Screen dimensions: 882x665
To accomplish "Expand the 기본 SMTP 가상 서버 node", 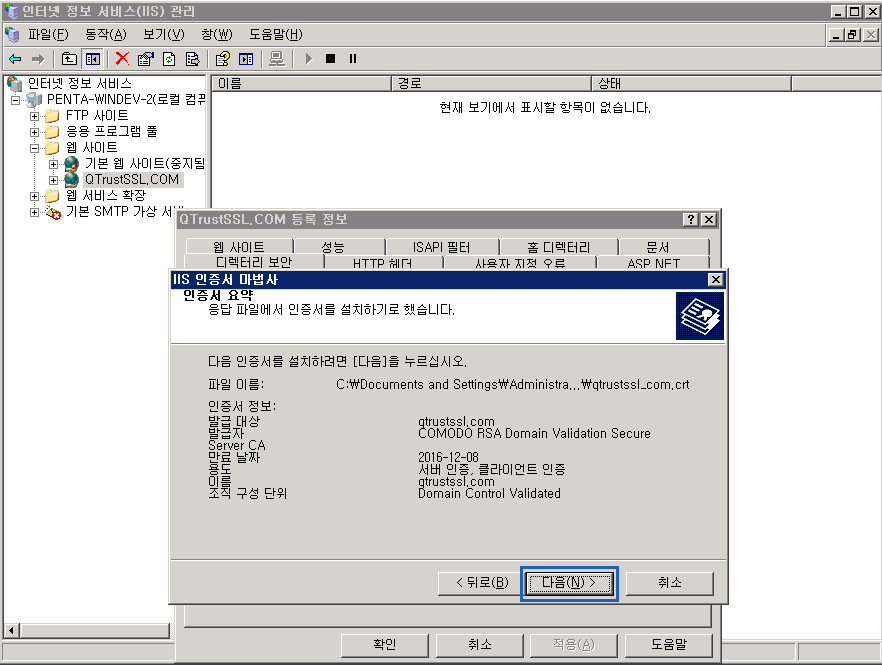I will [34, 212].
